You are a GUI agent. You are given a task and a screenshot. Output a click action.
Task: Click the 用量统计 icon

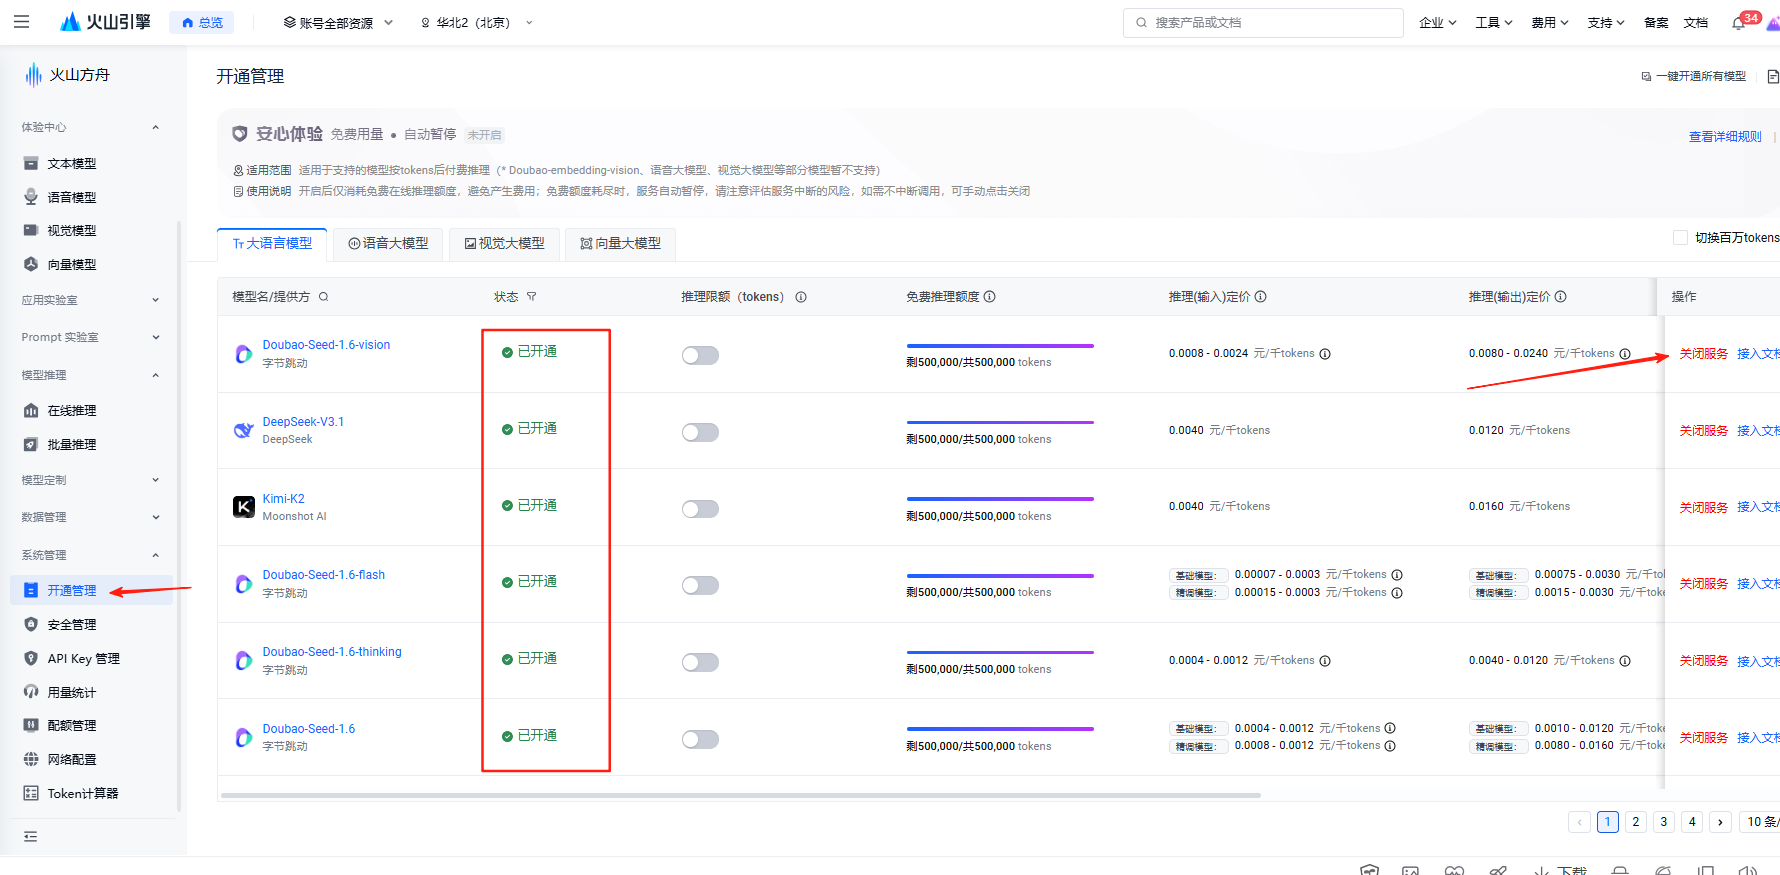(x=31, y=692)
